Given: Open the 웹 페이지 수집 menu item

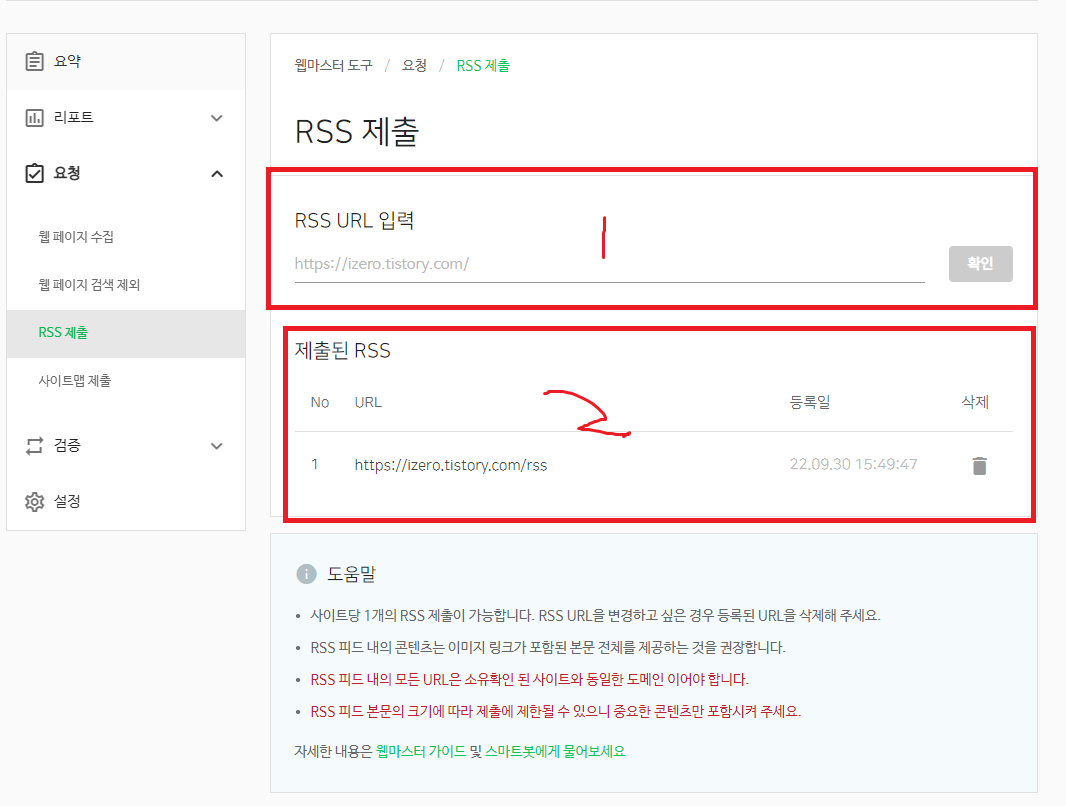Looking at the screenshot, I should 76,236.
